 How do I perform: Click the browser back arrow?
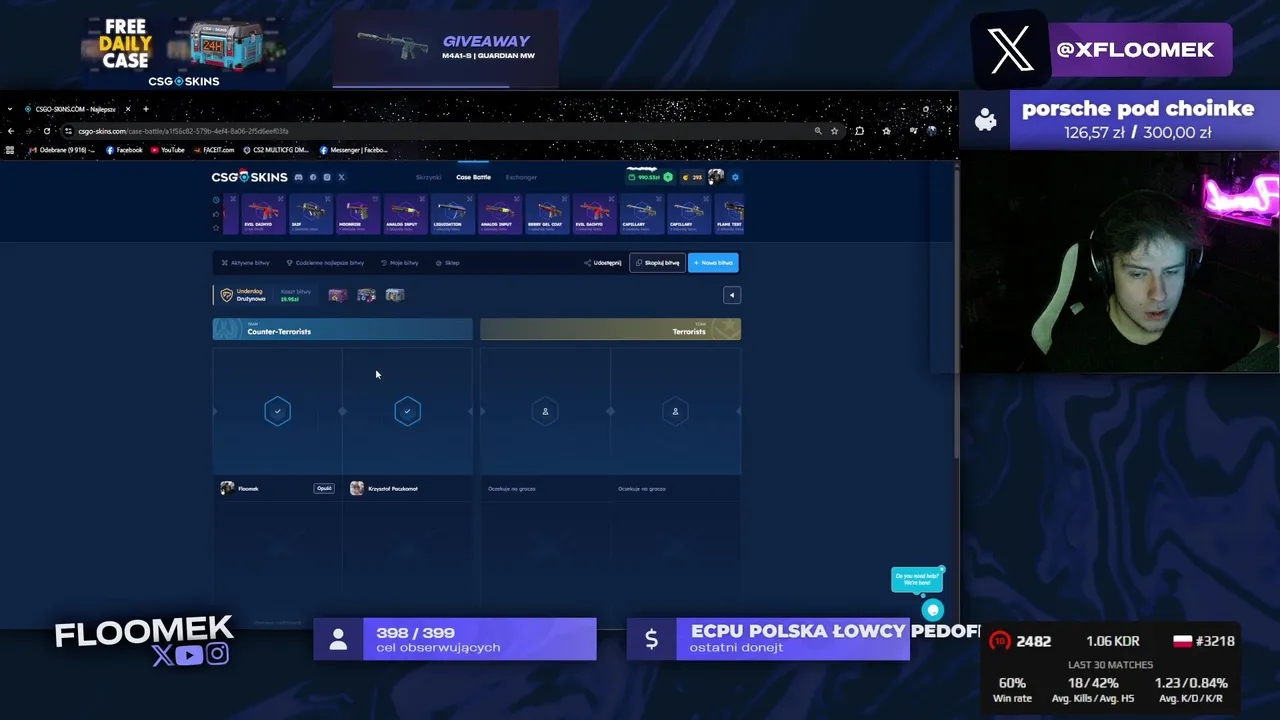(11, 131)
